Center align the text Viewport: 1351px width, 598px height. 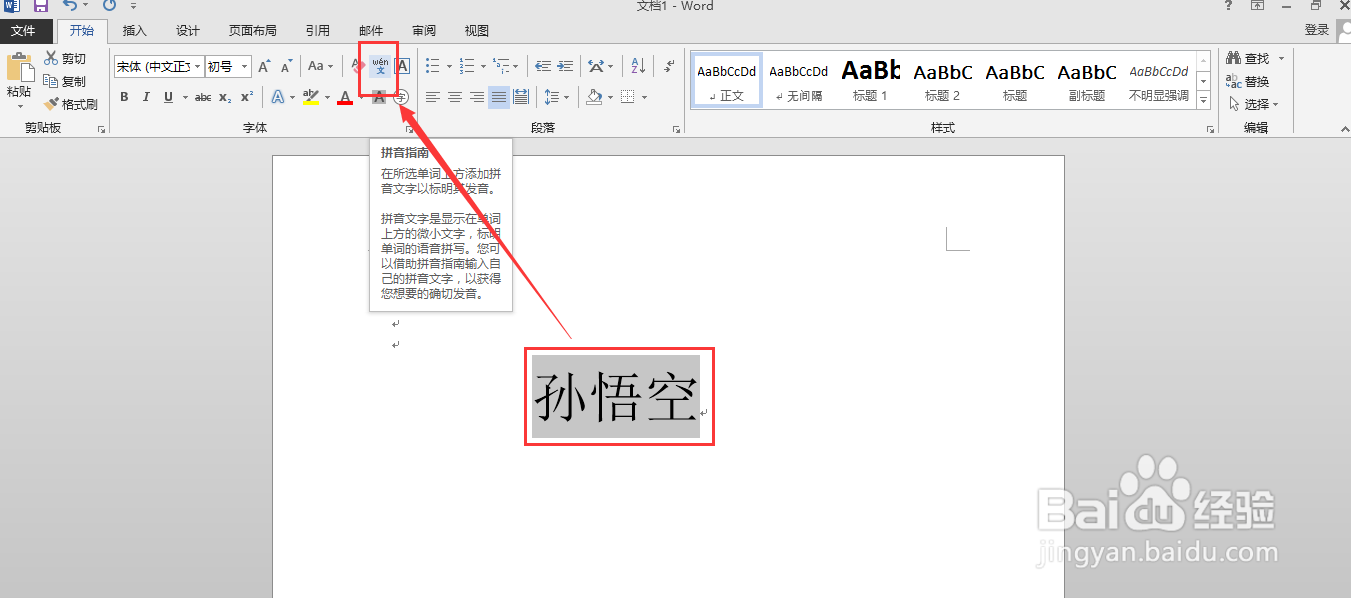455,97
